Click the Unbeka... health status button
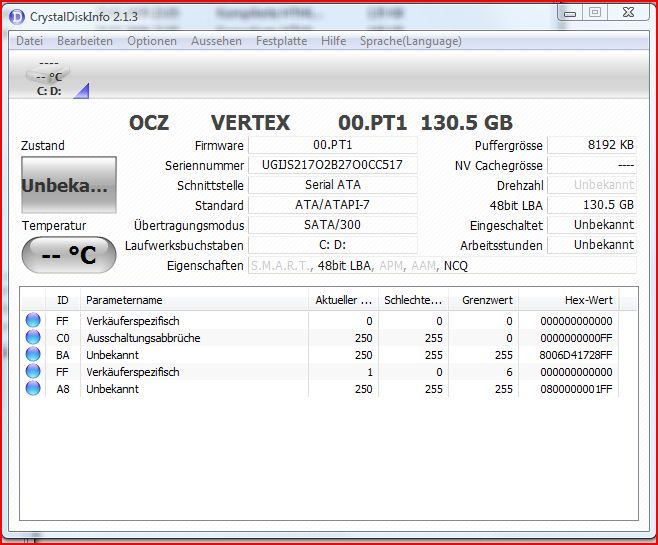This screenshot has height=545, width=658. click(x=69, y=185)
